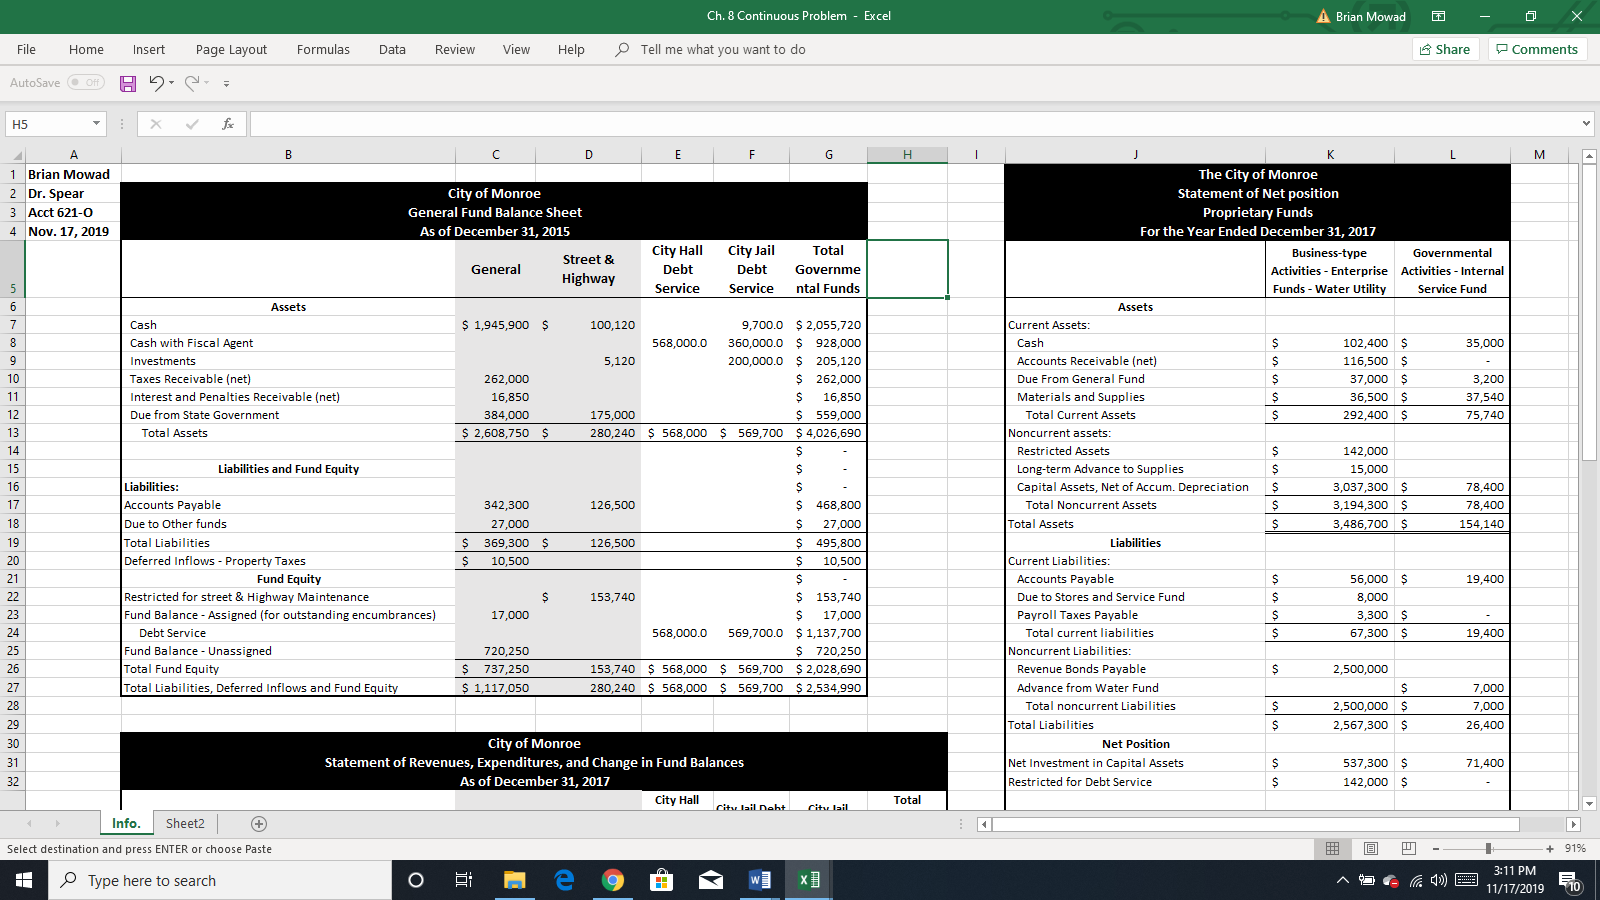Click the zoom slider handle
1600x900 pixels.
pyautogui.click(x=1488, y=849)
